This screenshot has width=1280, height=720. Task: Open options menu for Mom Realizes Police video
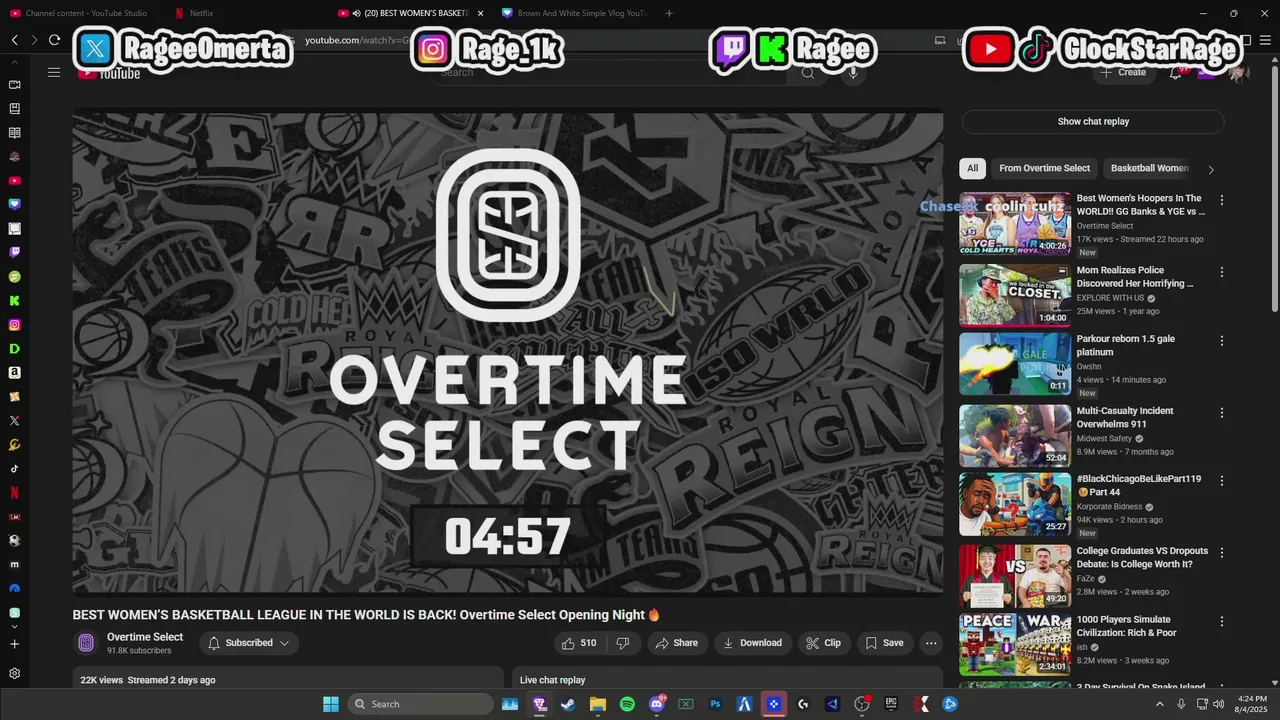(x=1221, y=272)
